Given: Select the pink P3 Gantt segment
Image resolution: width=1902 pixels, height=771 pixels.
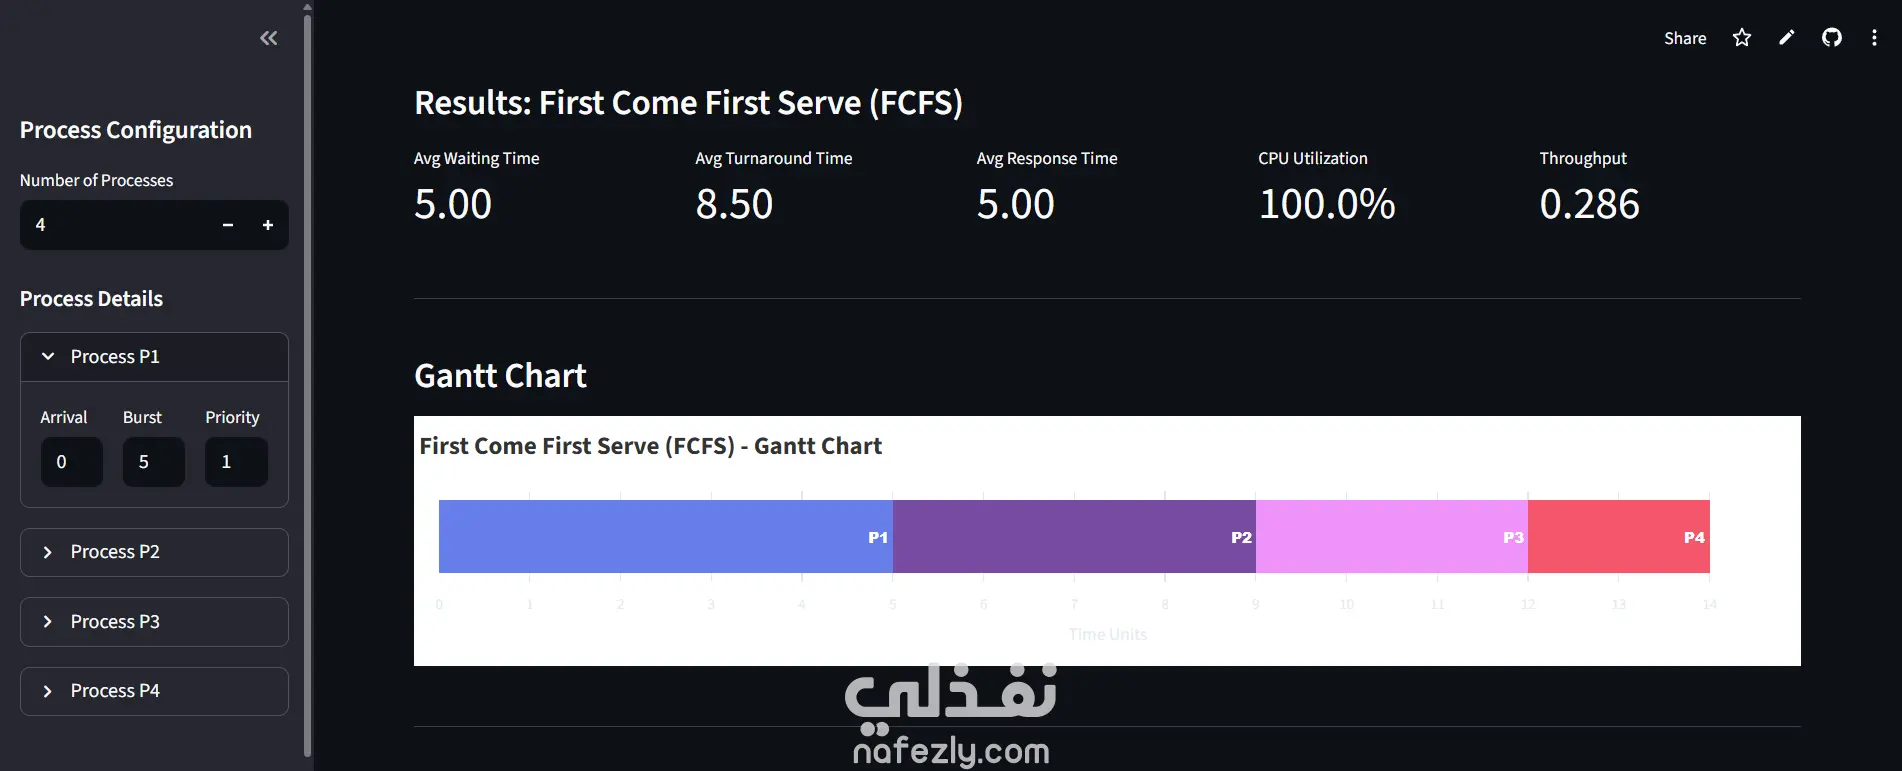Looking at the screenshot, I should pos(1391,536).
